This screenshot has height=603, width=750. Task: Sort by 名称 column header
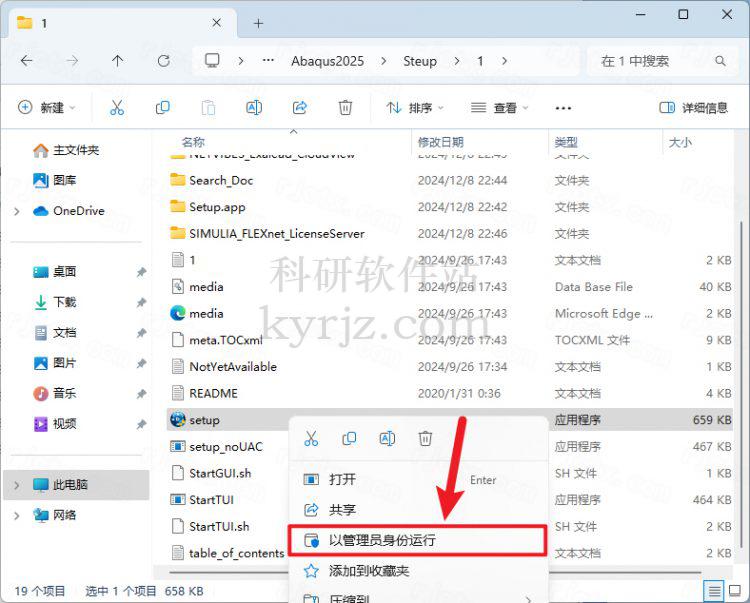point(193,142)
